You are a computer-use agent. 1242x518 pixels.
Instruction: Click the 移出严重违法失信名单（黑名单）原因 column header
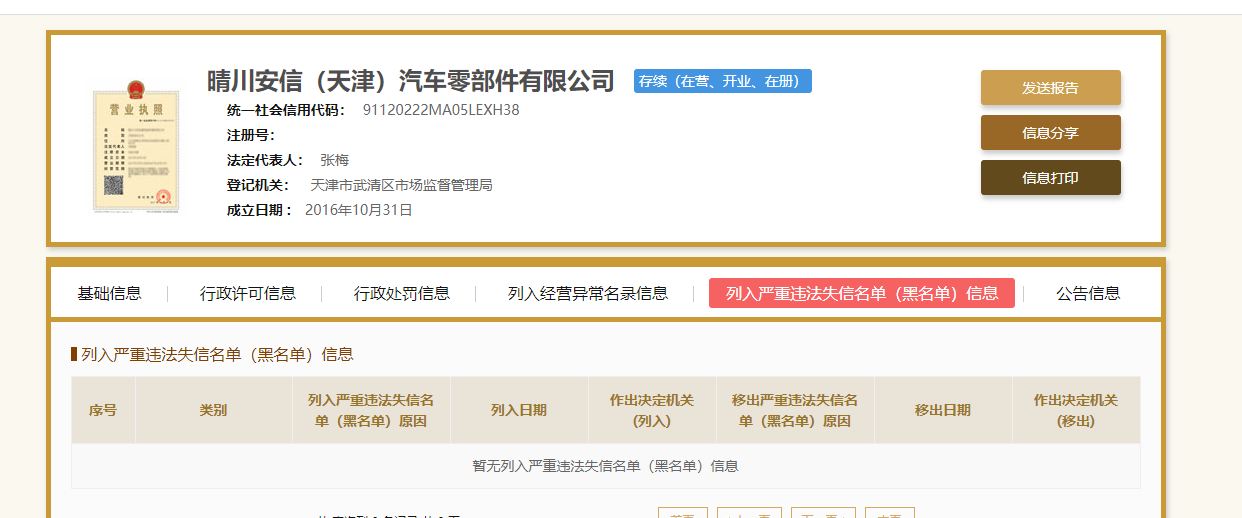click(795, 410)
